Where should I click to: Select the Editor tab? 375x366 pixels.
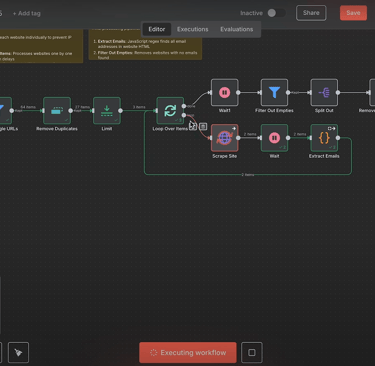coord(157,29)
